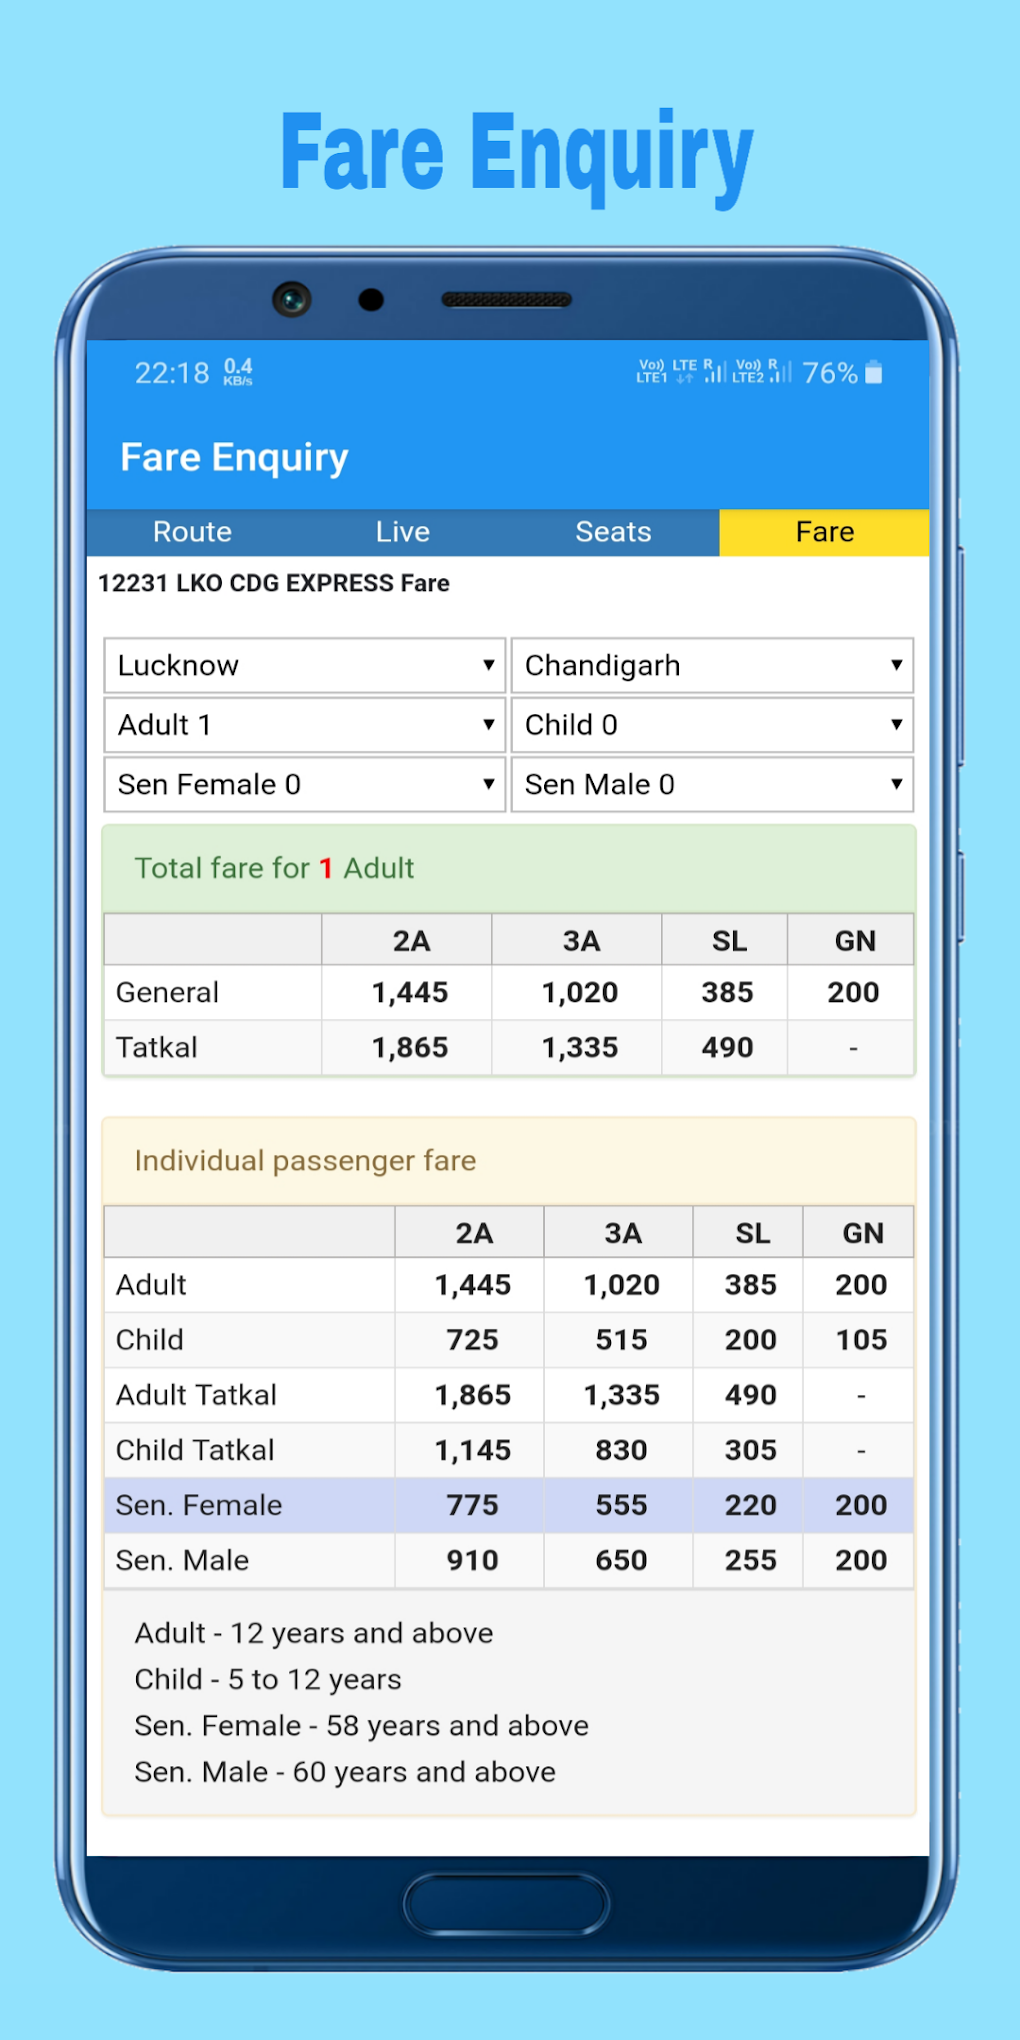Tap the LTE1 signal strength icon

[714, 372]
